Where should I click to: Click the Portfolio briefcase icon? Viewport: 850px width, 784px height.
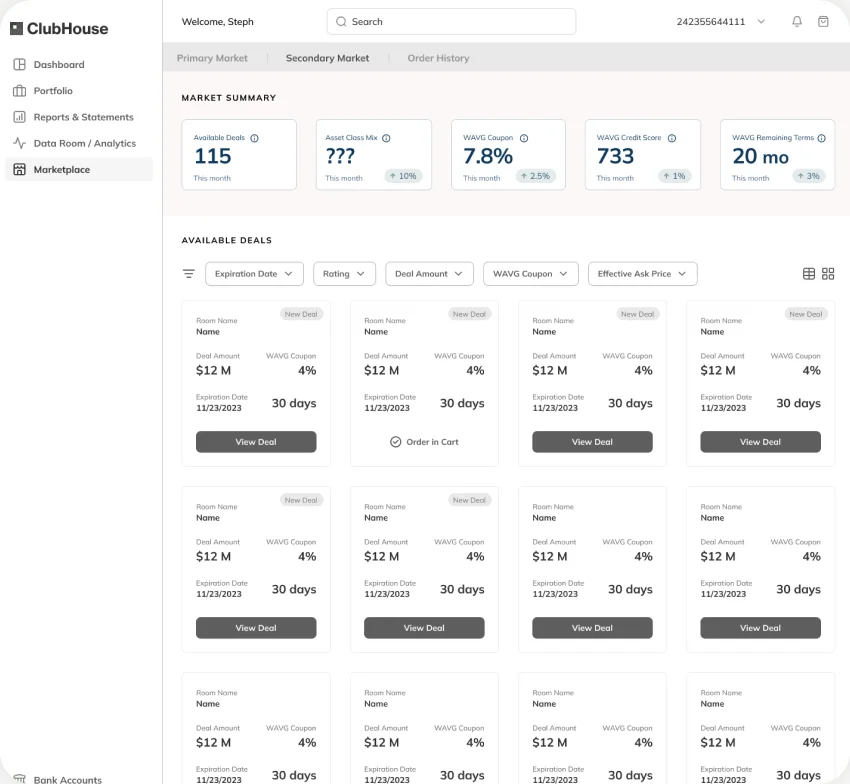20,91
